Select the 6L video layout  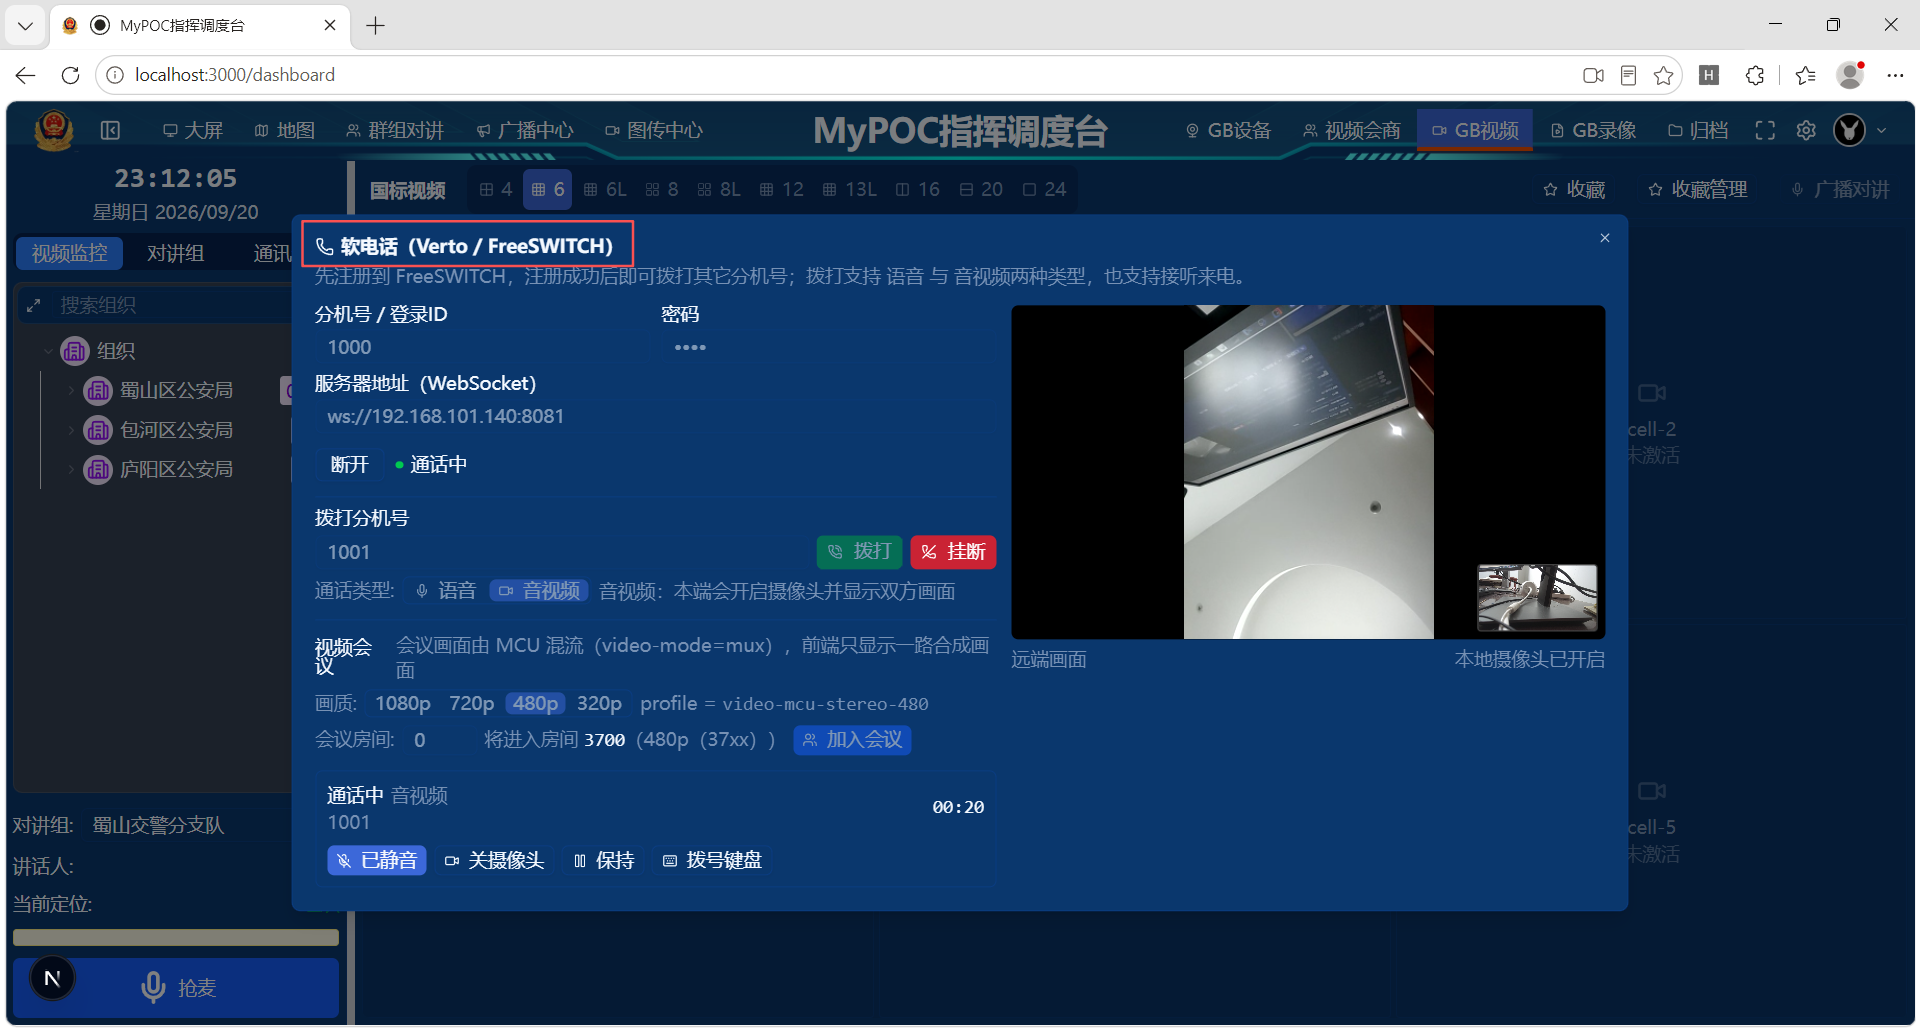[605, 190]
